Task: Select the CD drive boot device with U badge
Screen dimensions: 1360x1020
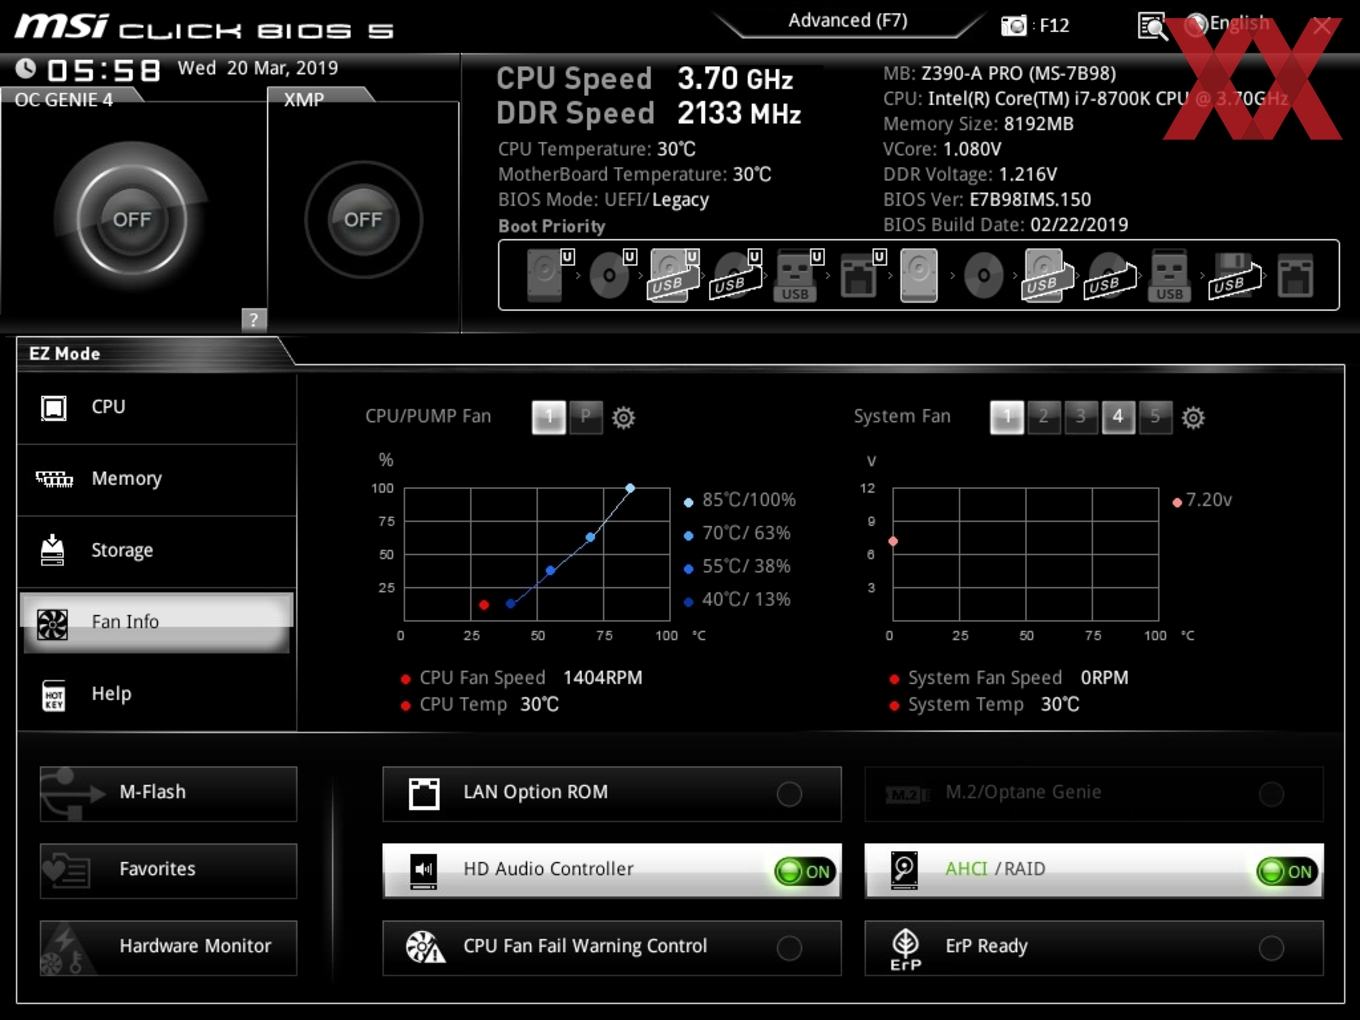Action: (610, 275)
